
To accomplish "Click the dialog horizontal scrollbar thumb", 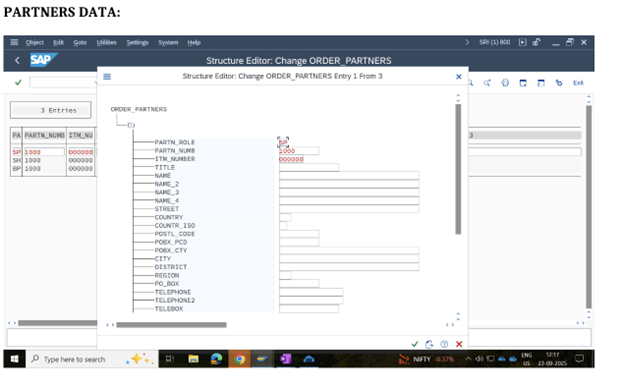I will (x=171, y=325).
